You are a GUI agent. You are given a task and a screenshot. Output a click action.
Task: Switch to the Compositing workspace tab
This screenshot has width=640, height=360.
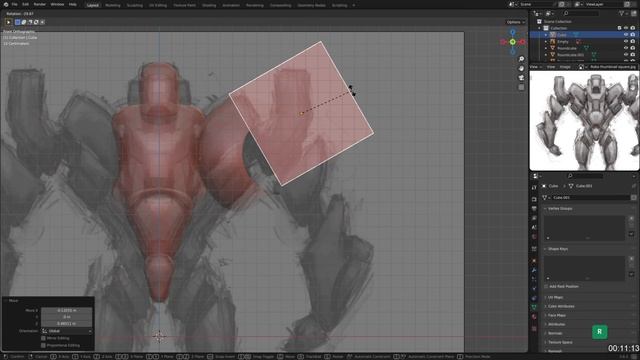[280, 5]
